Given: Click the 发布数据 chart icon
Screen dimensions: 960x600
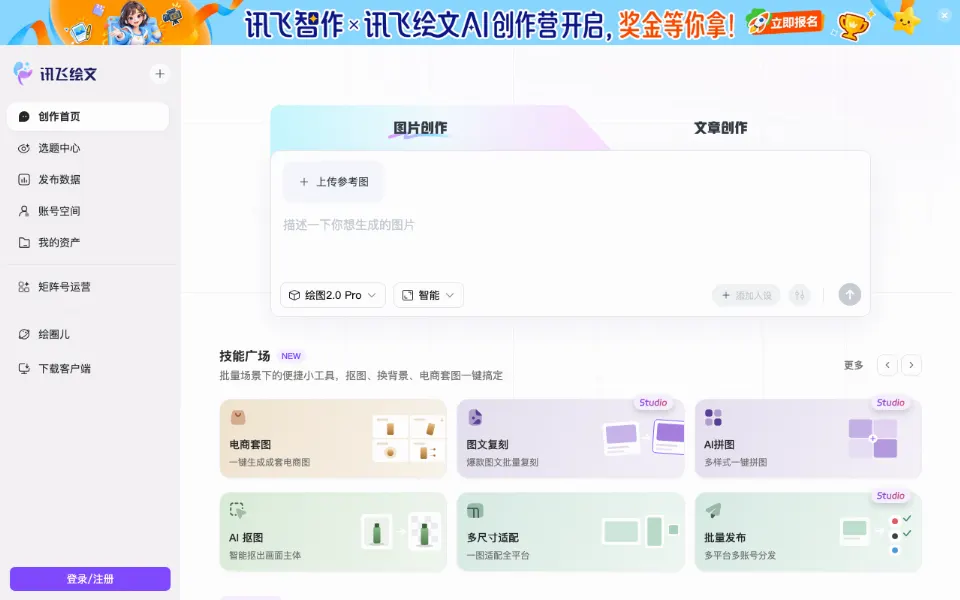Looking at the screenshot, I should [24, 179].
